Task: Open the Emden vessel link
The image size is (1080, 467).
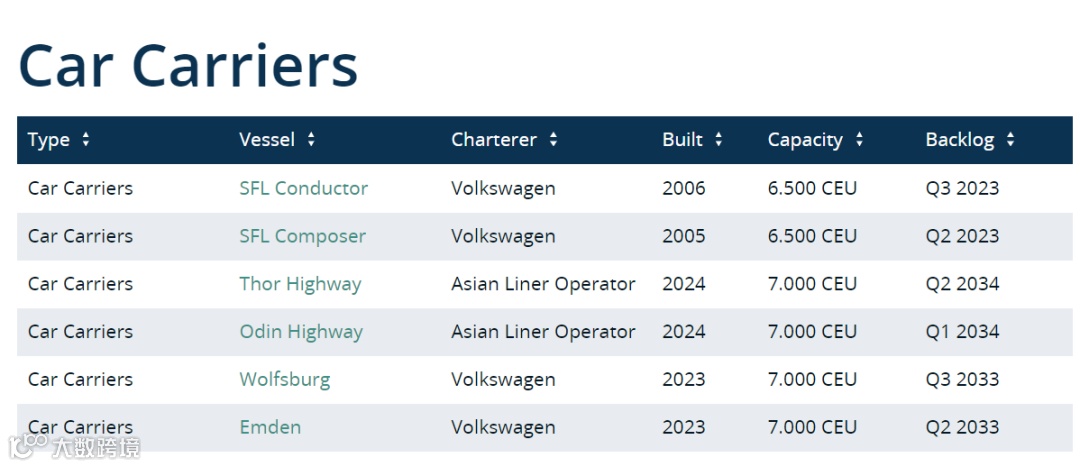Action: tap(270, 427)
